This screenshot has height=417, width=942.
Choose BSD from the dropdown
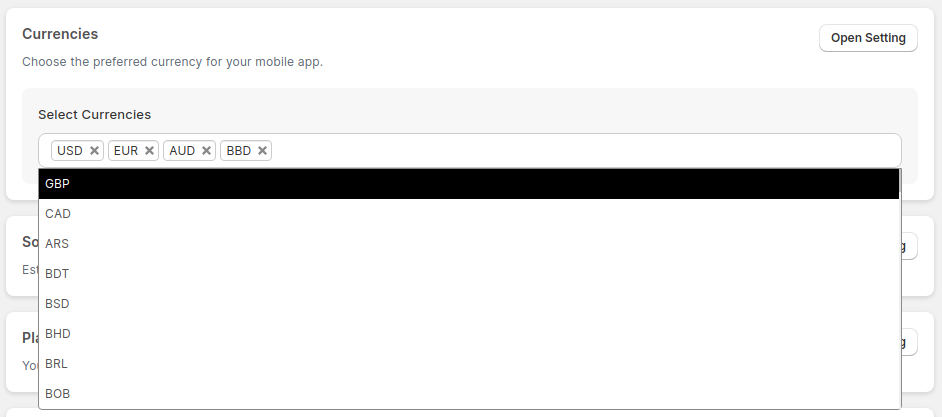tap(469, 304)
